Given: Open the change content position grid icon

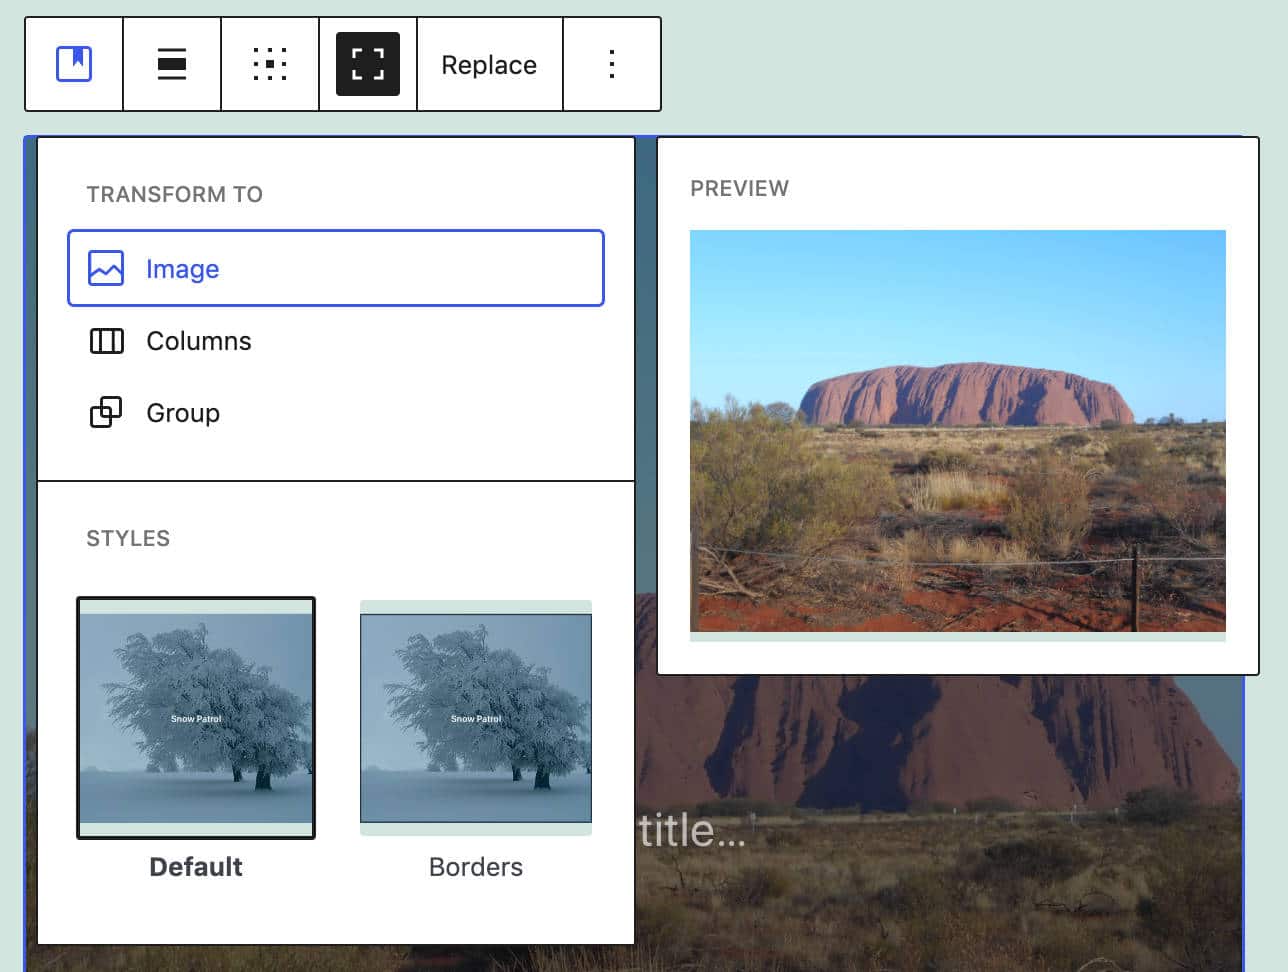Looking at the screenshot, I should [x=269, y=63].
